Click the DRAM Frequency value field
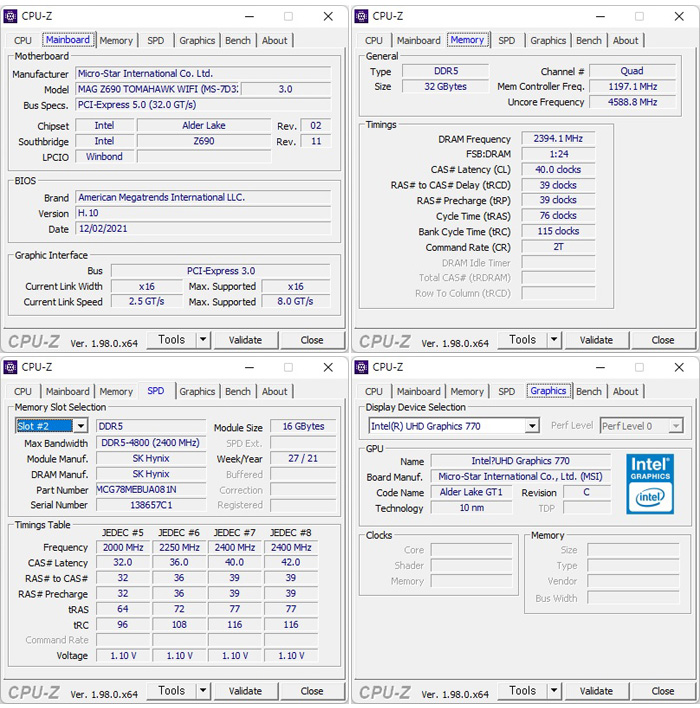Viewport: 700px width, 708px height. tap(559, 139)
